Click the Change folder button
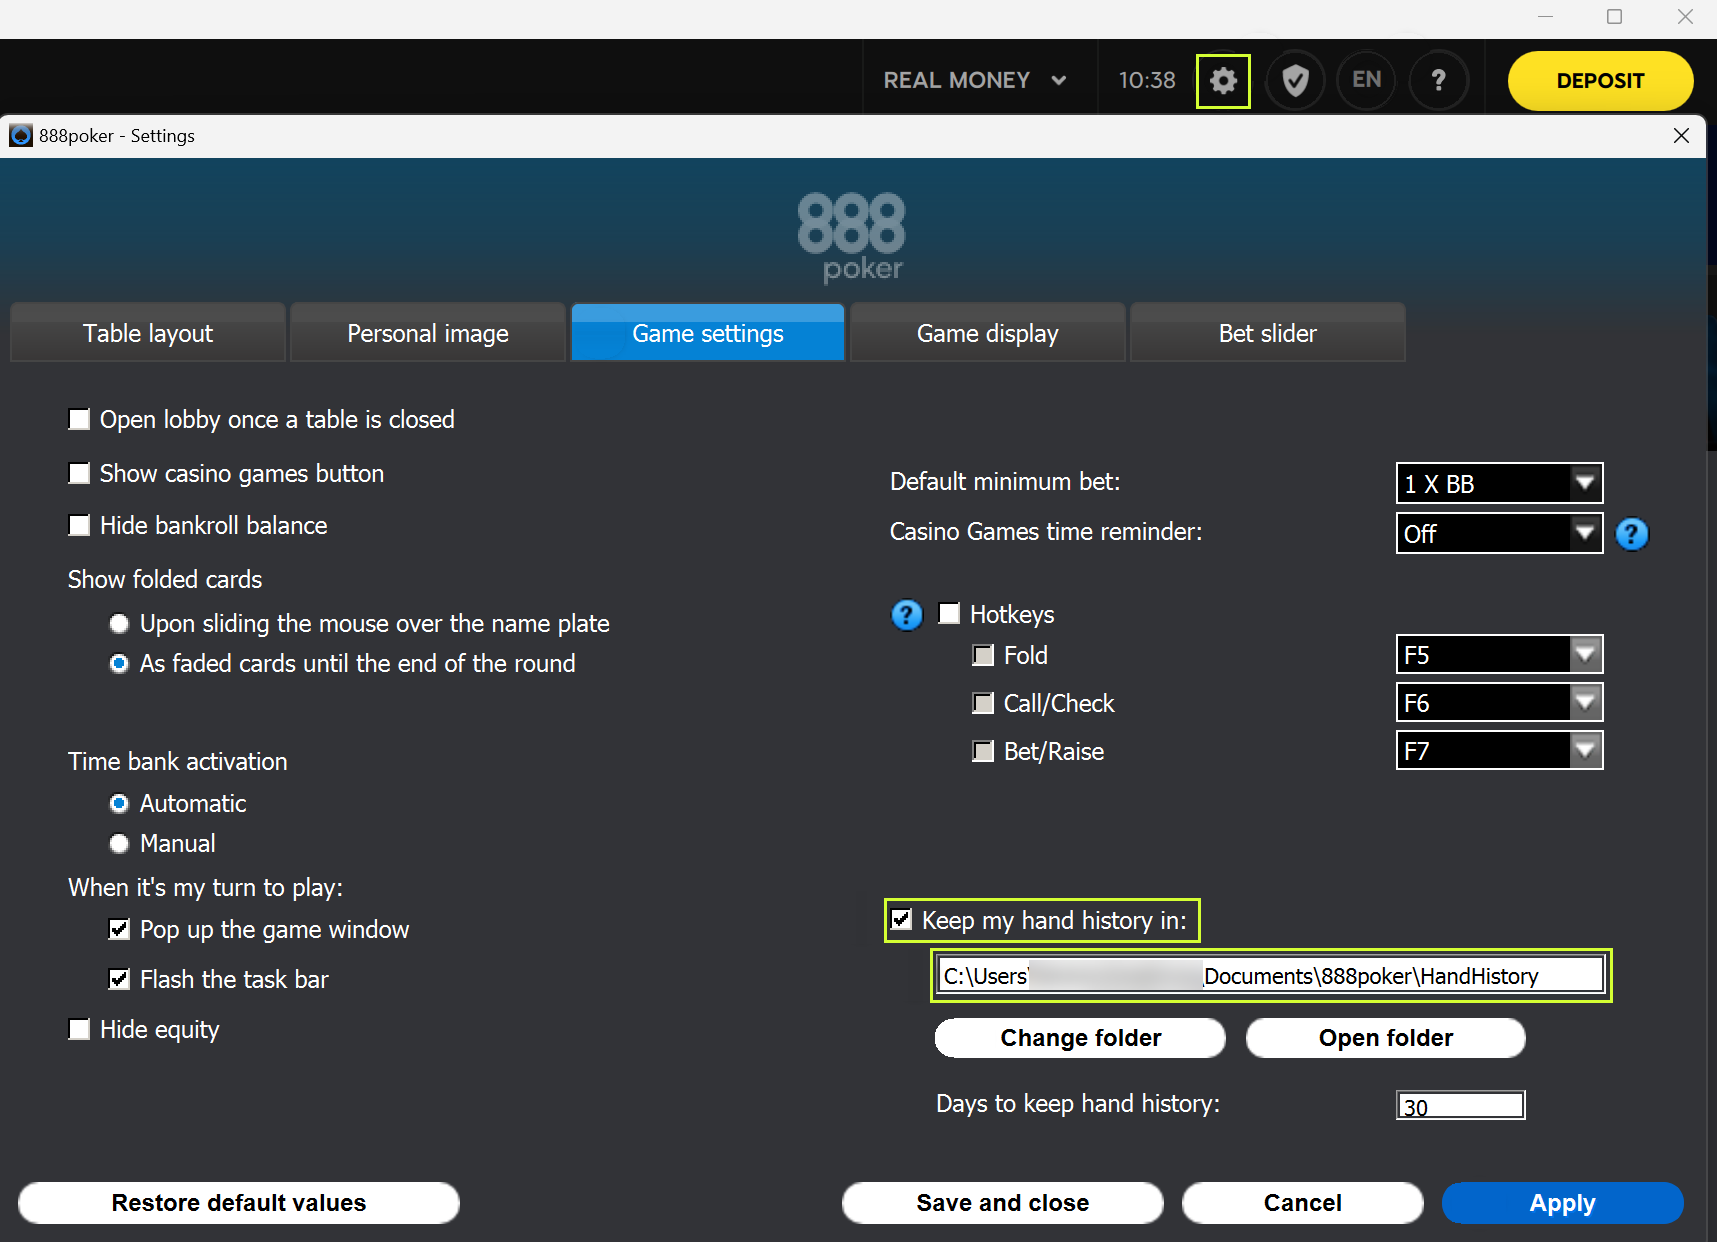The image size is (1717, 1242). coord(1080,1038)
